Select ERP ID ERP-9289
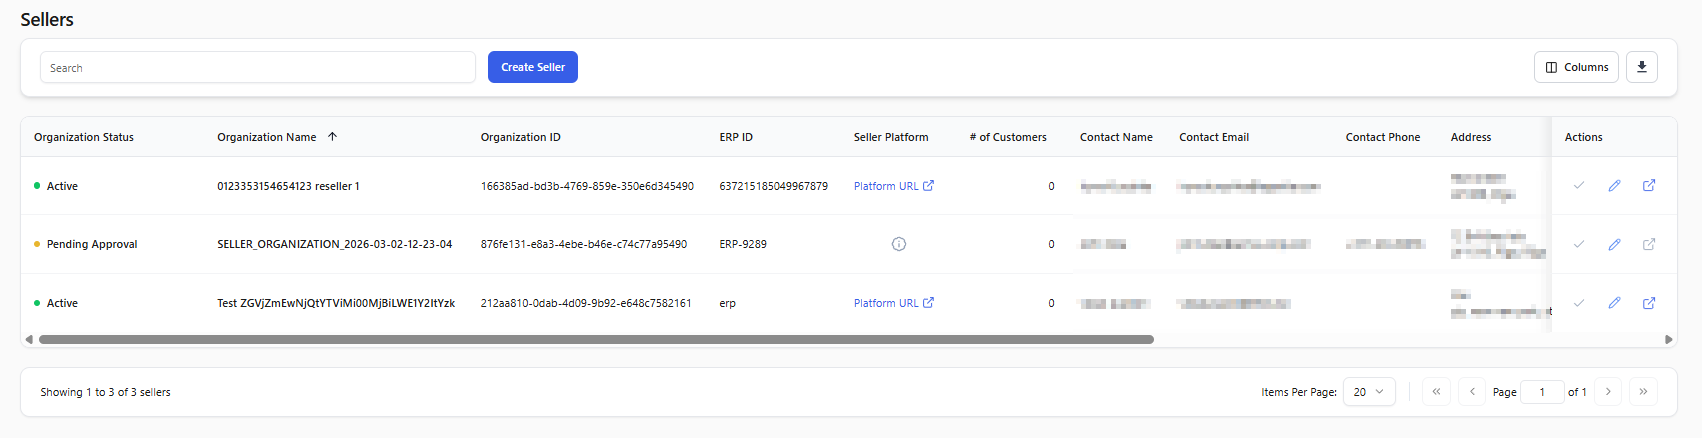1702x438 pixels. click(743, 244)
